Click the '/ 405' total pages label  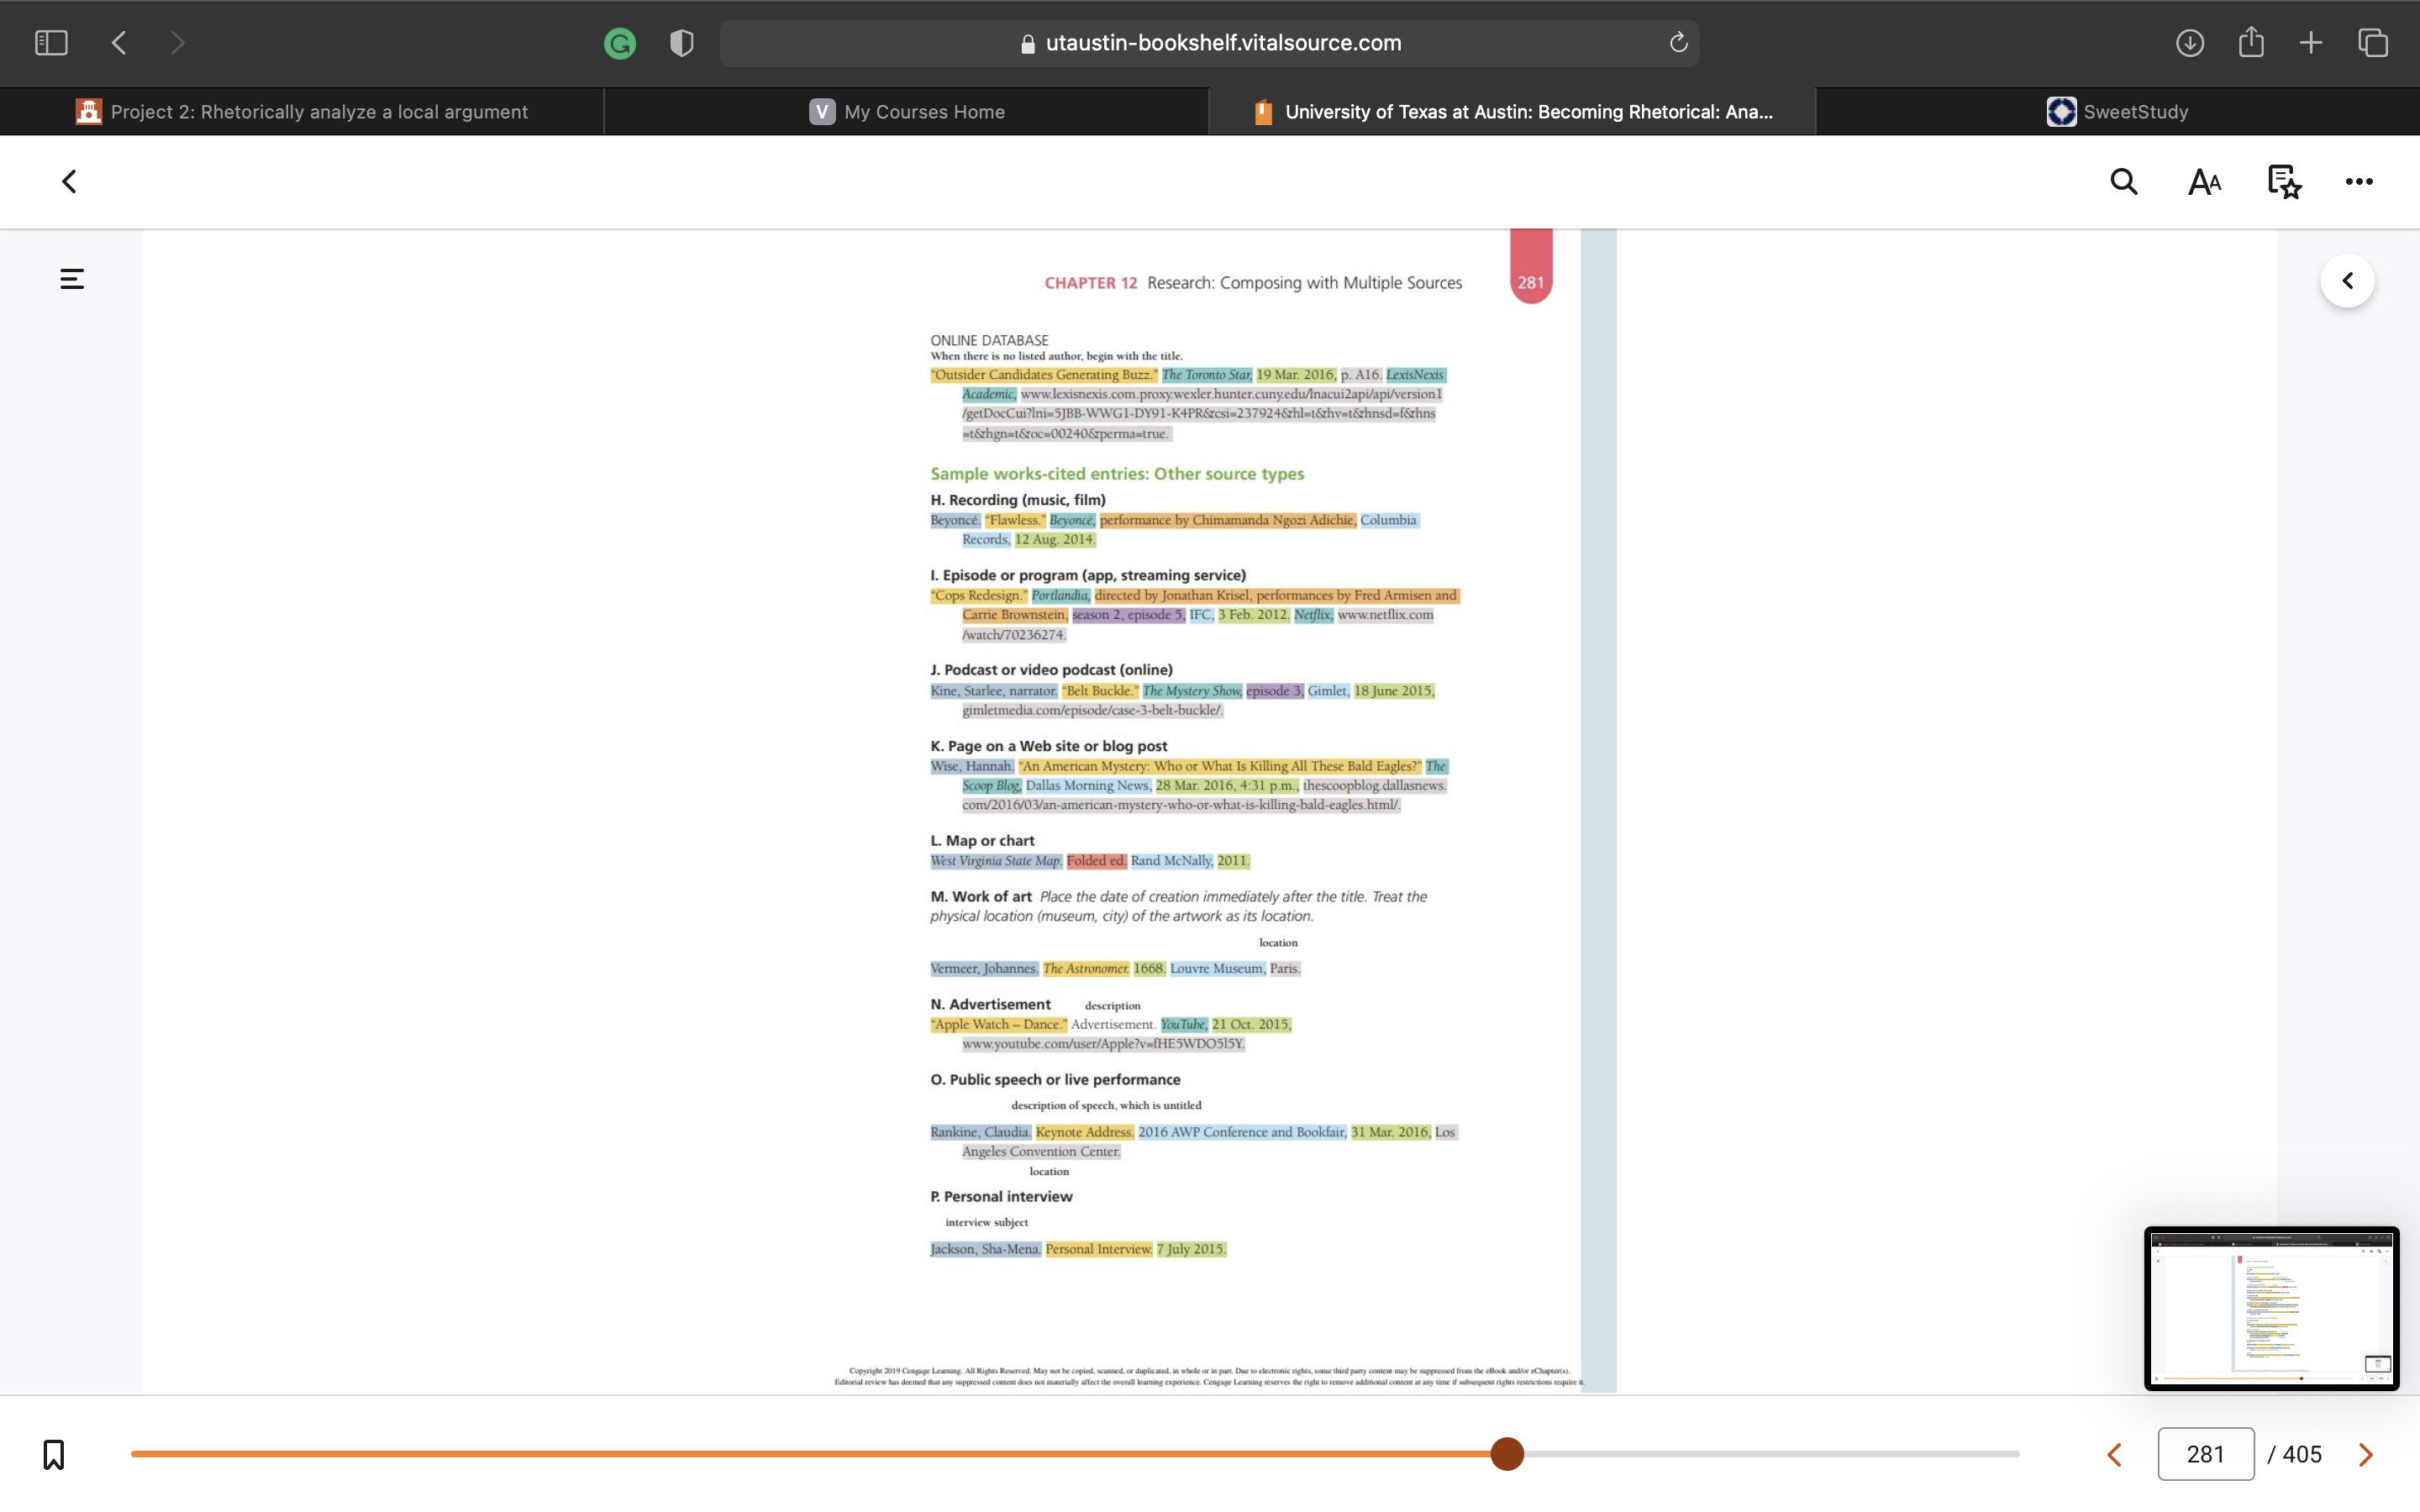pos(2295,1455)
